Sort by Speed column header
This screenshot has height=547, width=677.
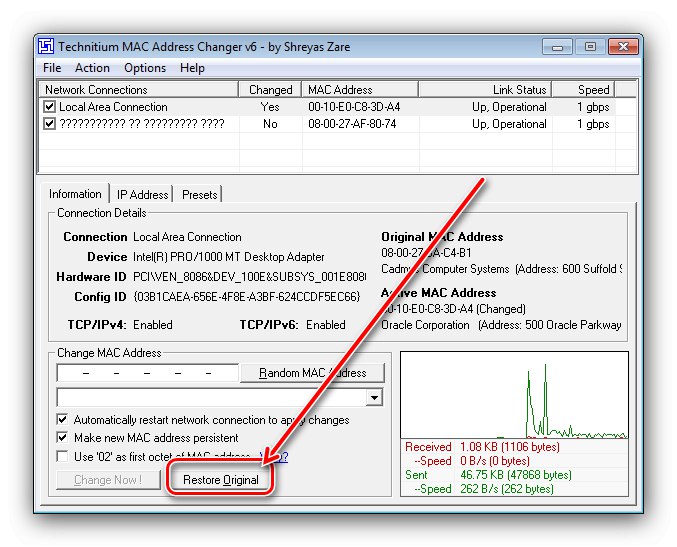click(x=583, y=89)
